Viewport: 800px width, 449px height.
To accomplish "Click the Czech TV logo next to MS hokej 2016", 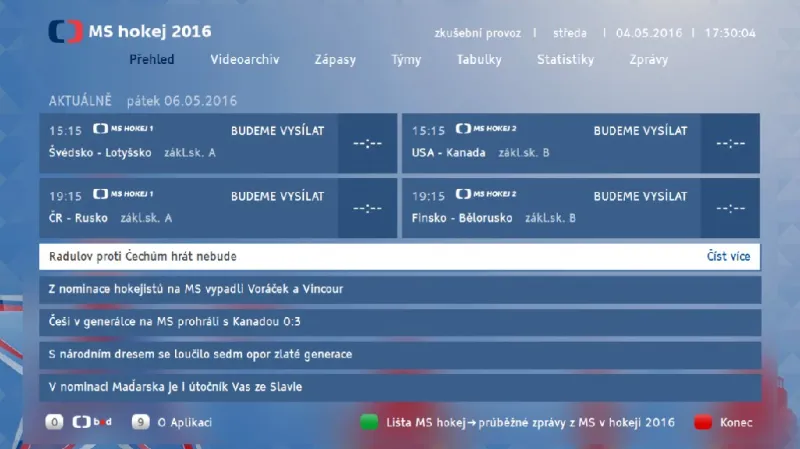I will (x=65, y=32).
